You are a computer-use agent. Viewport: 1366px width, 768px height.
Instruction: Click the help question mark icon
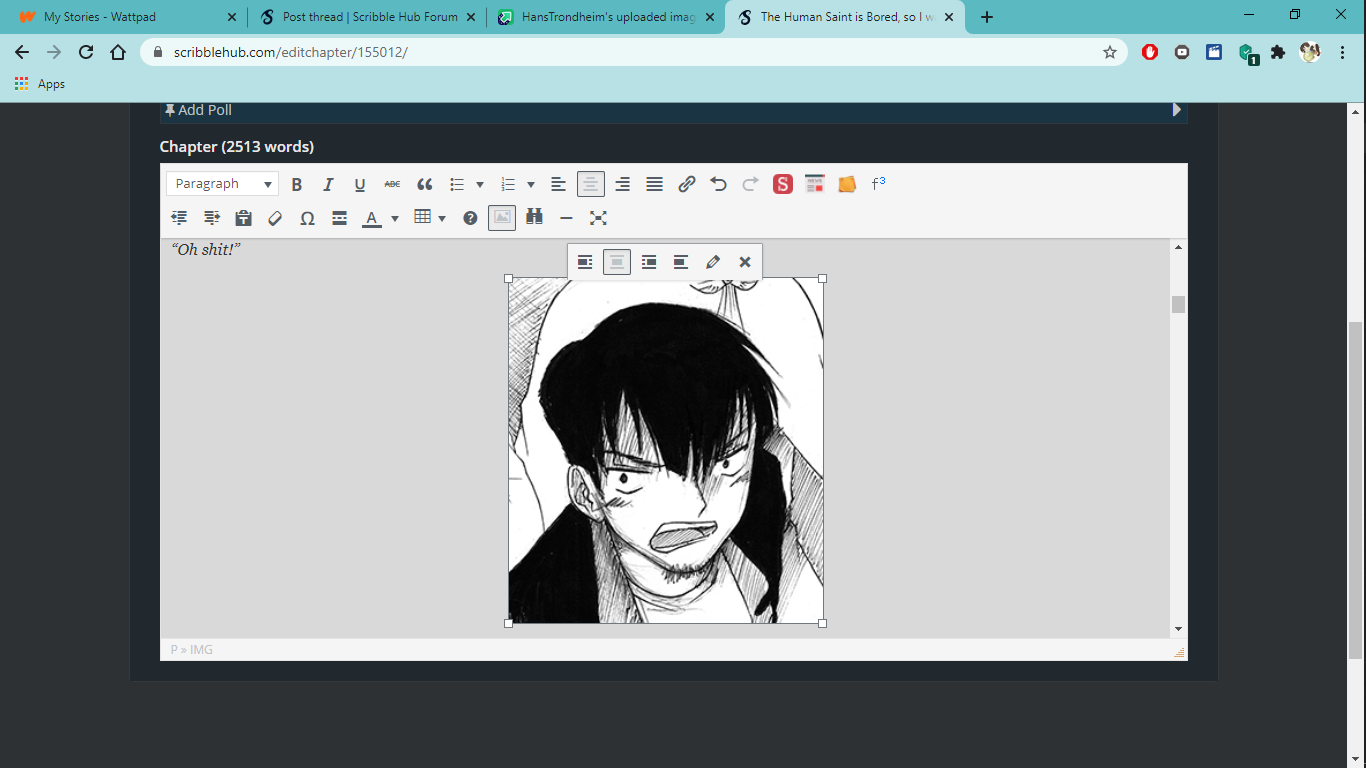pos(470,218)
